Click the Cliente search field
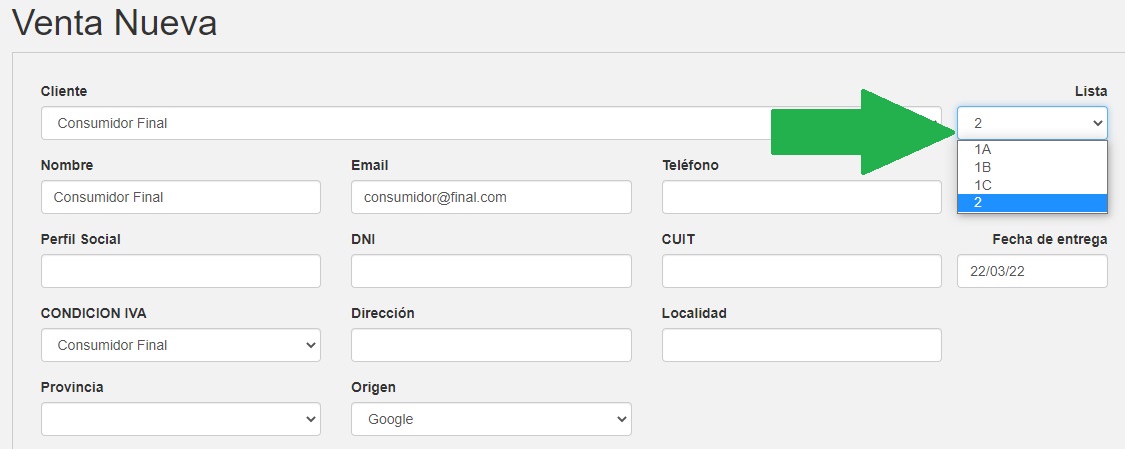This screenshot has width=1125, height=449. [400, 123]
